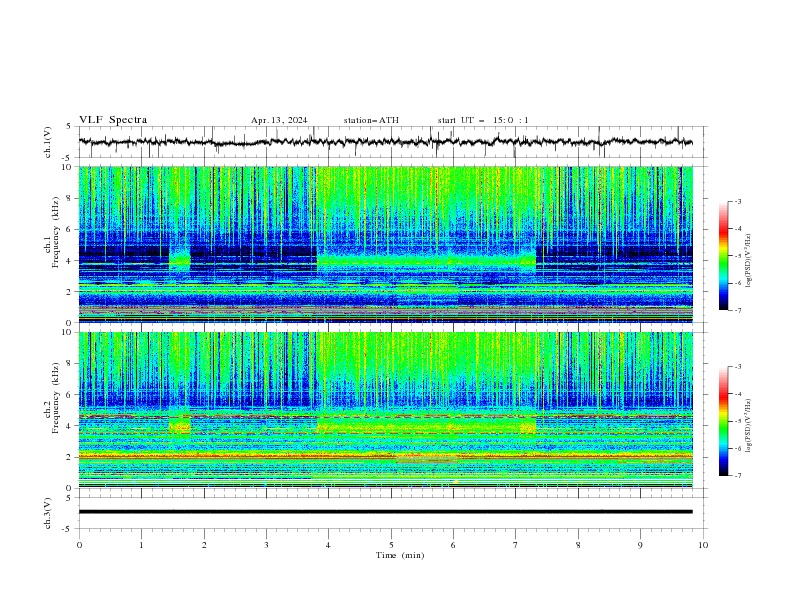Click the "VLF Spectra" plot title
This screenshot has width=792, height=612.
(x=113, y=120)
